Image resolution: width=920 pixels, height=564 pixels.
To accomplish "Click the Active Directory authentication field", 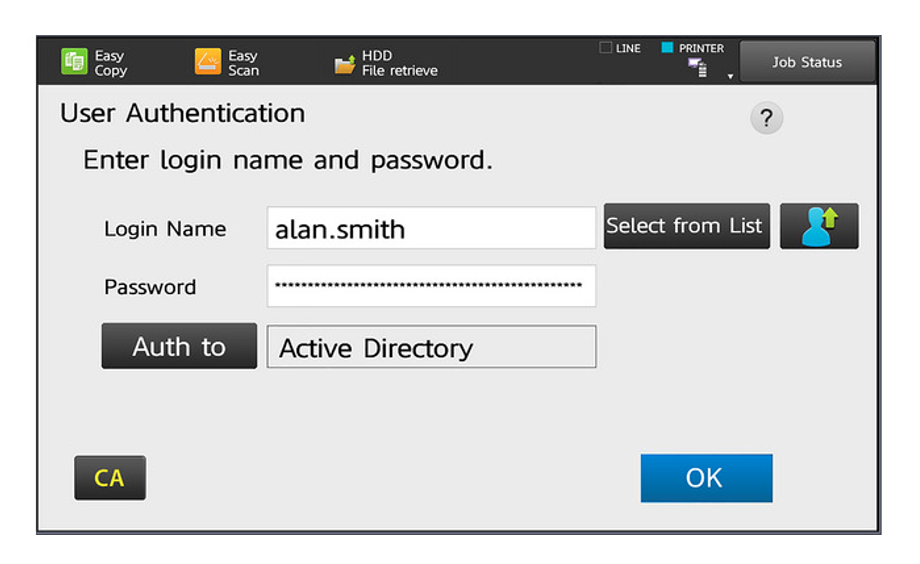I will (431, 347).
